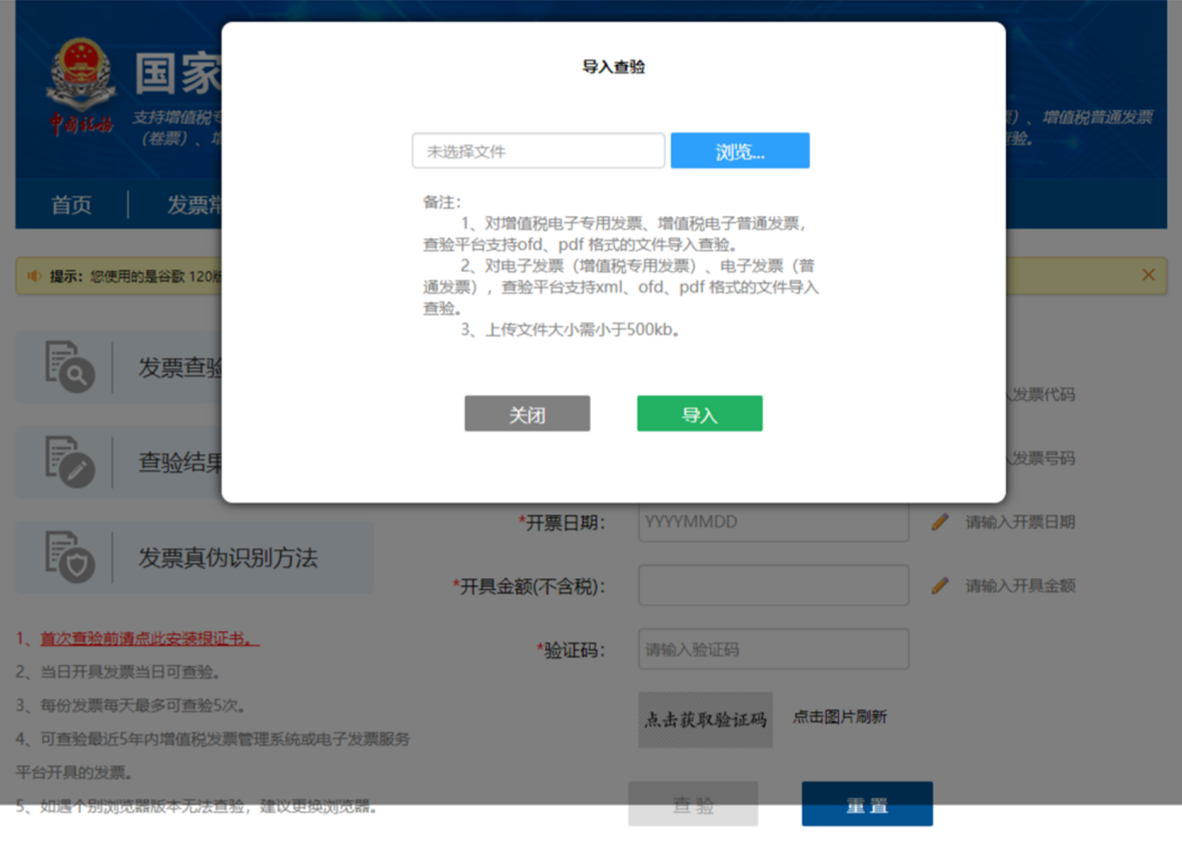Click the 未选择文件 file field
Viewport: 1182px width, 862px height.
coord(538,151)
